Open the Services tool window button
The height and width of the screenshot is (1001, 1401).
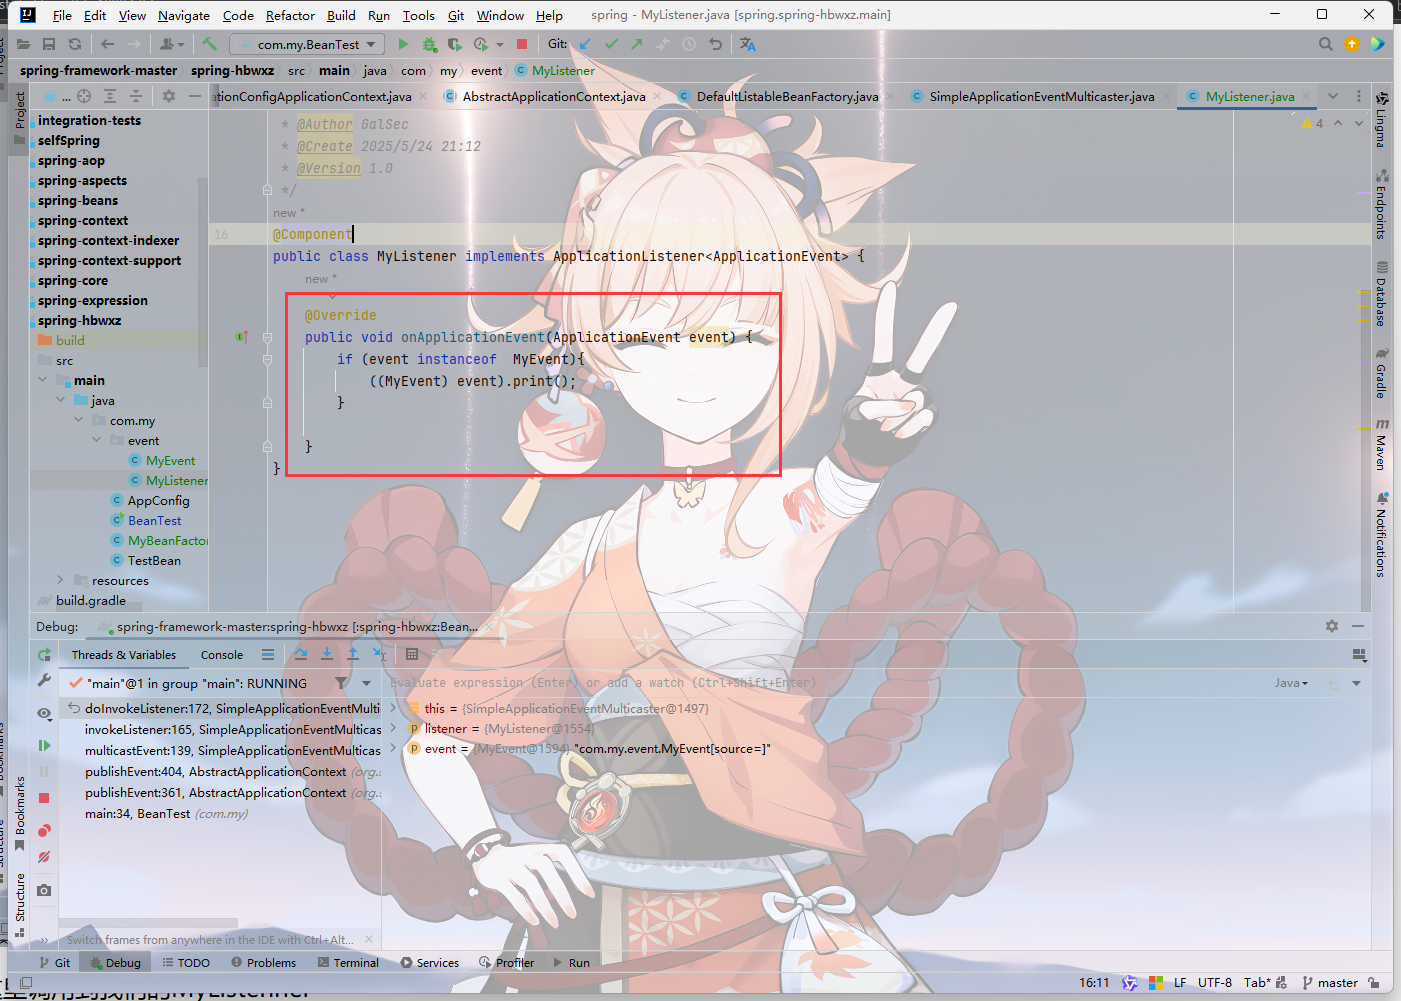(x=429, y=963)
